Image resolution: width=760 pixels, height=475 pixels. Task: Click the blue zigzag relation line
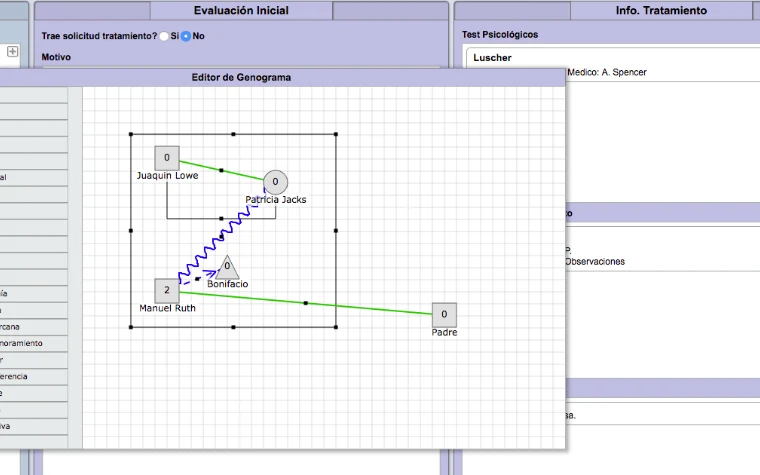222,236
